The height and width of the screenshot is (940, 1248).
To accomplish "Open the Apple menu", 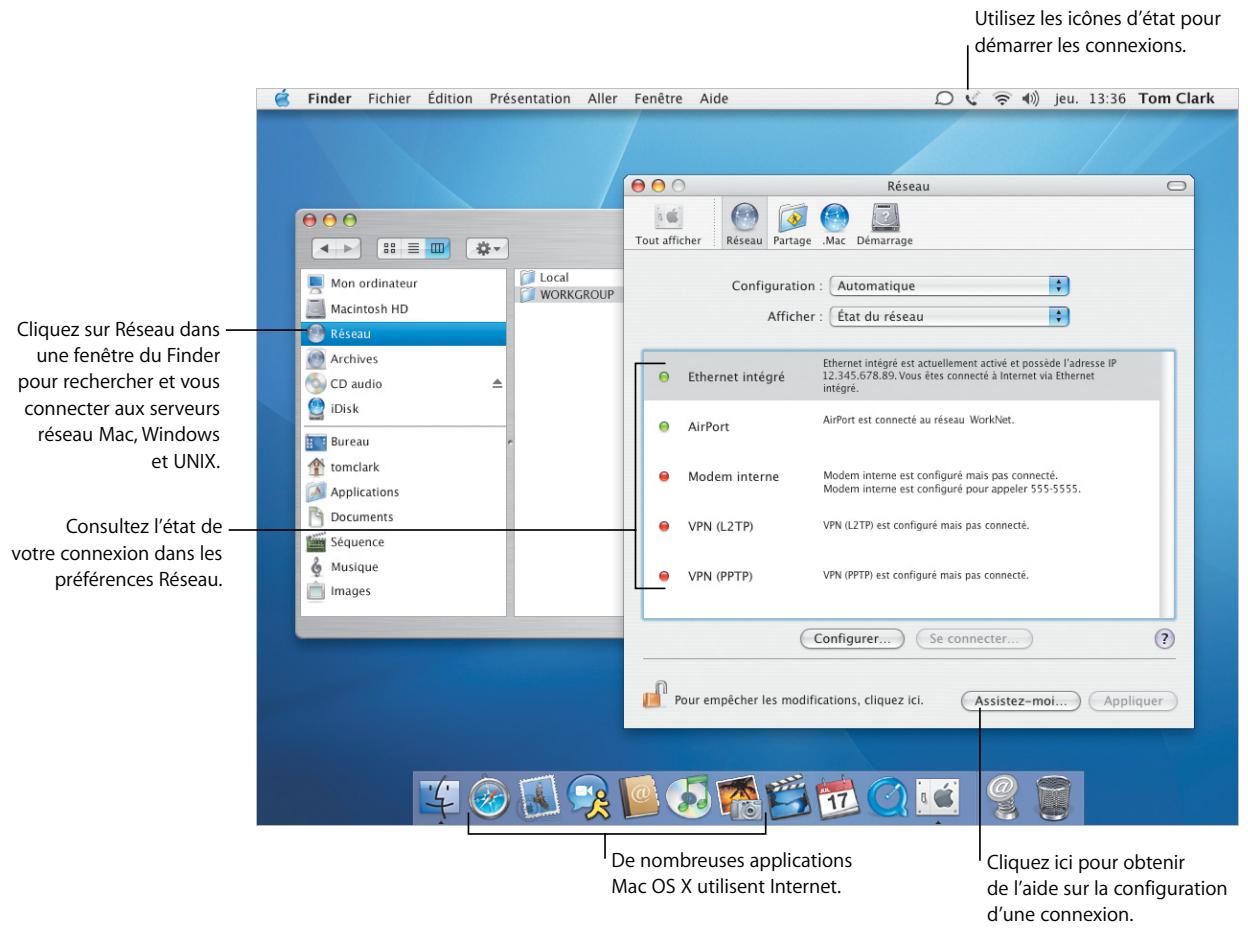I will 282,99.
